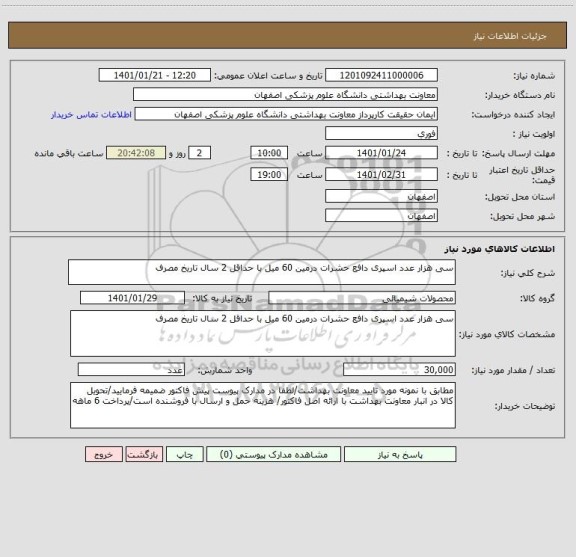Click the چاپ print button
The image size is (576, 557).
[184, 454]
